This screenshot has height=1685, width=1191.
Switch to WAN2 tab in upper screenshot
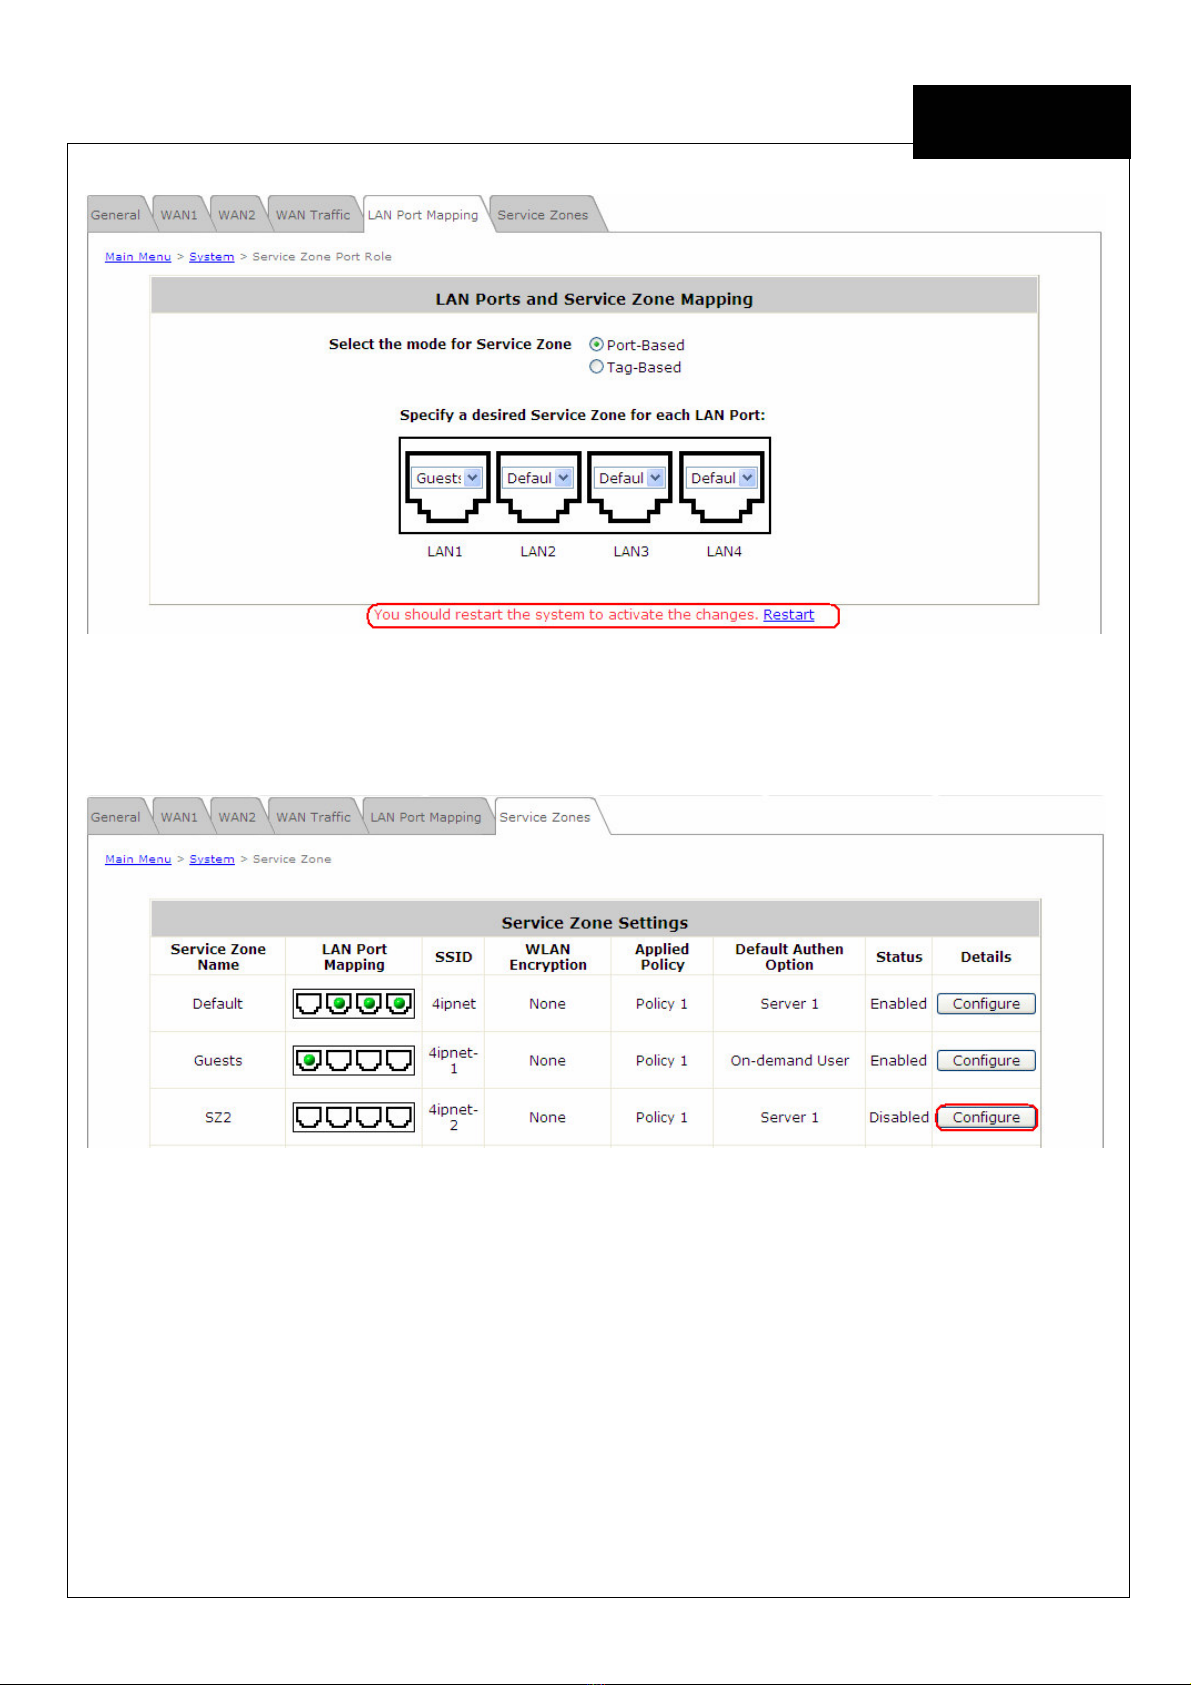click(x=237, y=214)
